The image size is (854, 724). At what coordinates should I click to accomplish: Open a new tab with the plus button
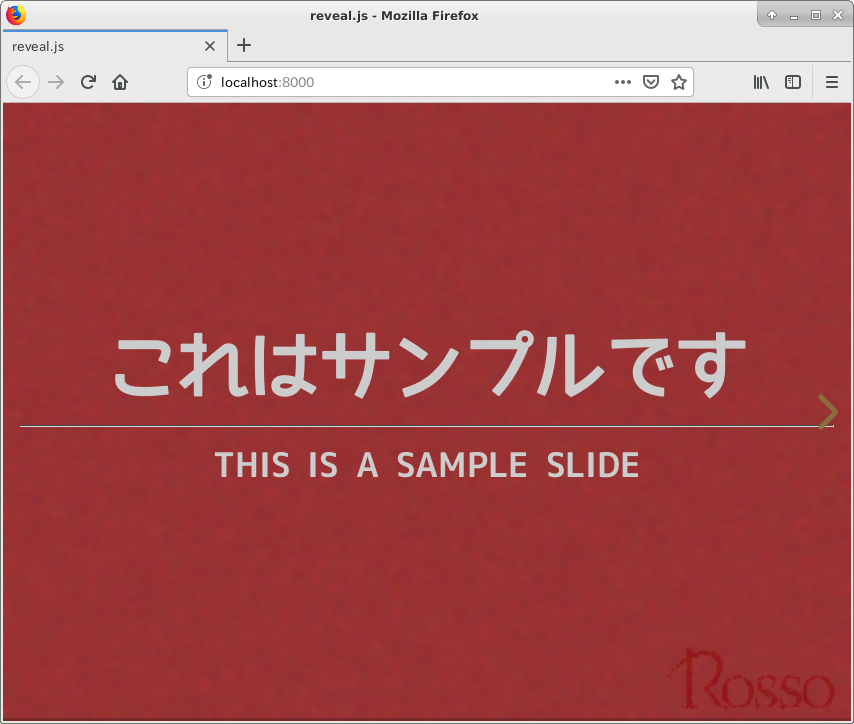click(244, 45)
